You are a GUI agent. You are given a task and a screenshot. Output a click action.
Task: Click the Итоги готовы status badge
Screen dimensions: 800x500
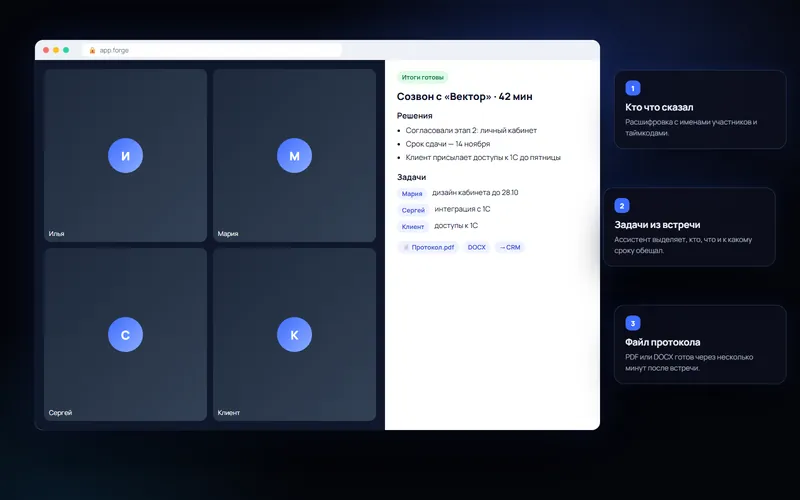422,78
